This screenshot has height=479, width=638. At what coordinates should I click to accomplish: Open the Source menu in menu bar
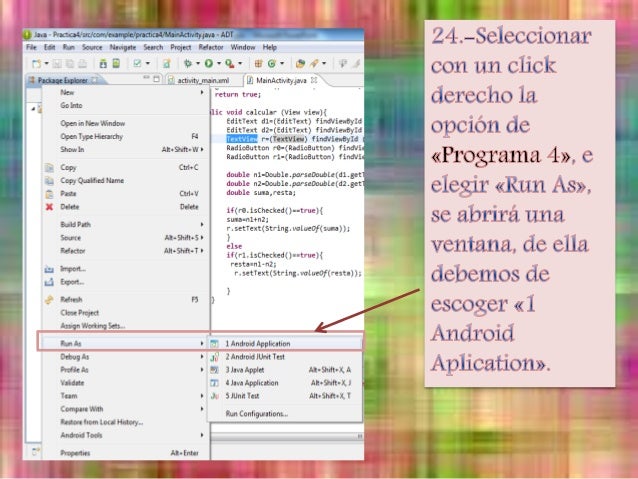[92, 47]
